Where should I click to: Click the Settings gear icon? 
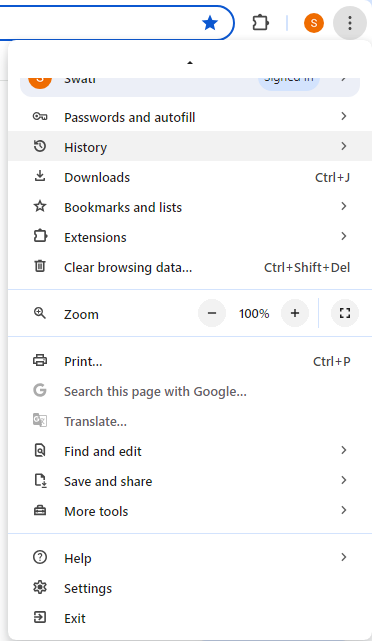40,588
